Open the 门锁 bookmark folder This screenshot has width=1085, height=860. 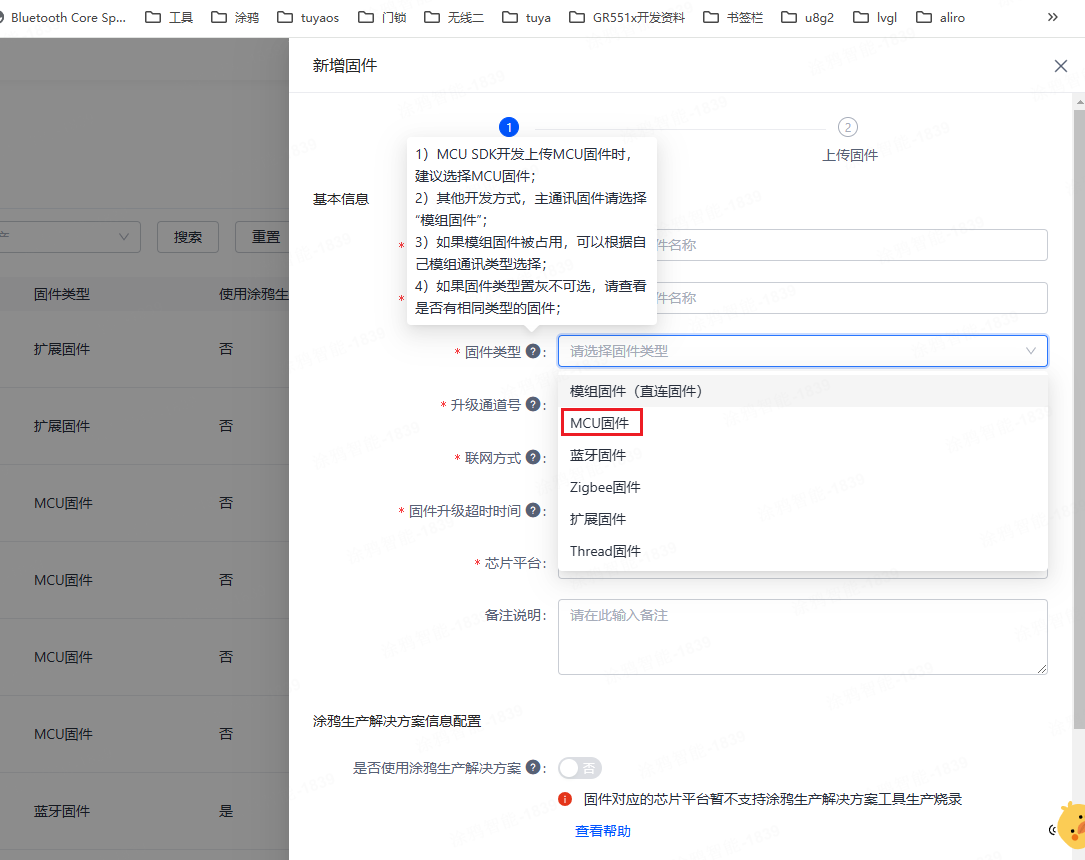click(x=382, y=17)
